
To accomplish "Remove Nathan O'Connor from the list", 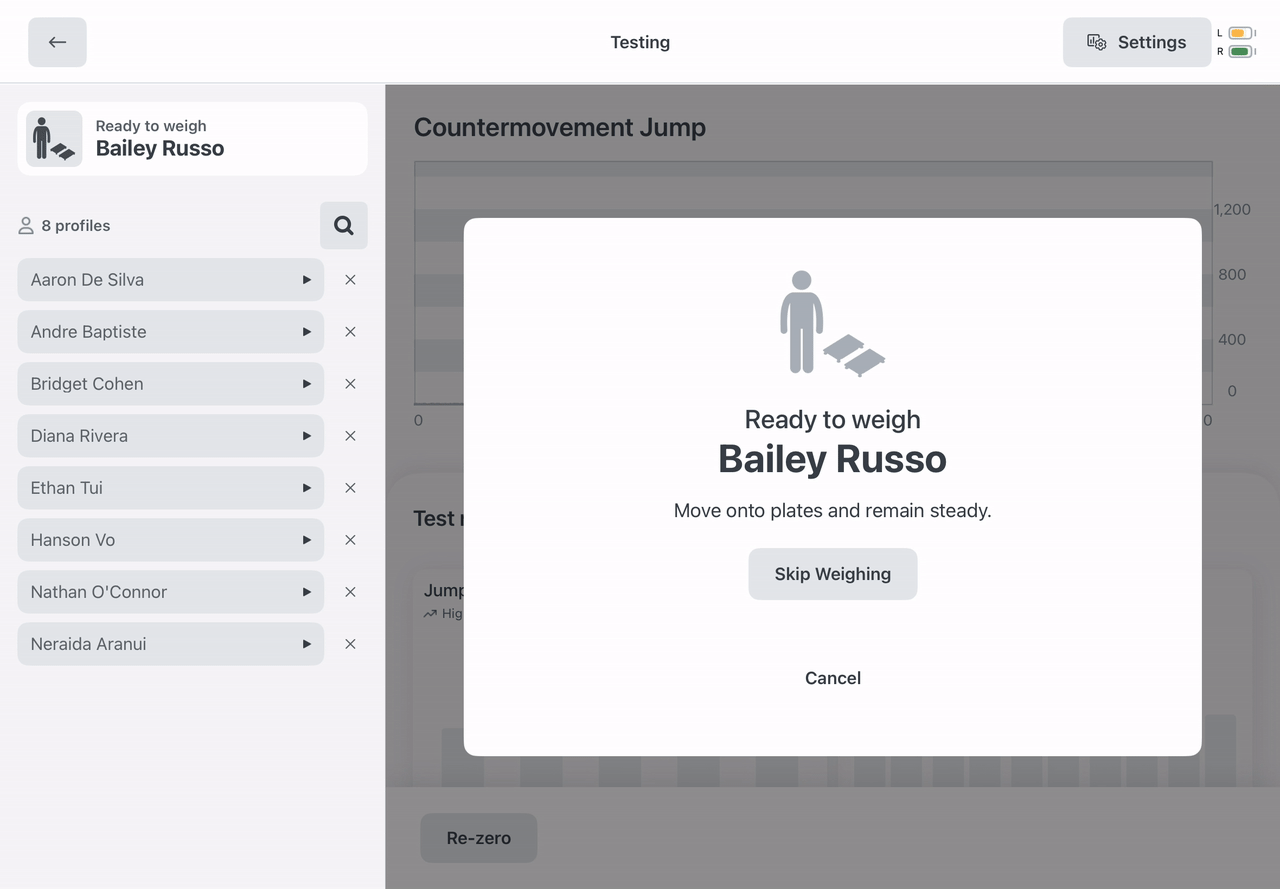I will 350,592.
